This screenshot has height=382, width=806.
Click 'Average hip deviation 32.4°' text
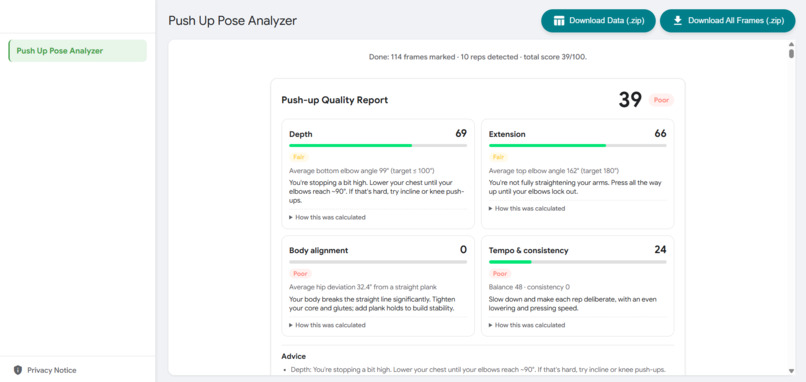coord(363,287)
